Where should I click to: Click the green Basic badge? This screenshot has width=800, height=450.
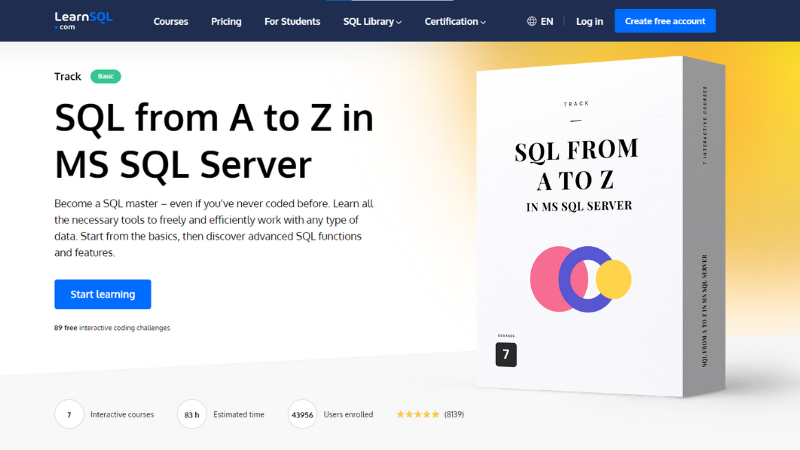pyautogui.click(x=106, y=76)
